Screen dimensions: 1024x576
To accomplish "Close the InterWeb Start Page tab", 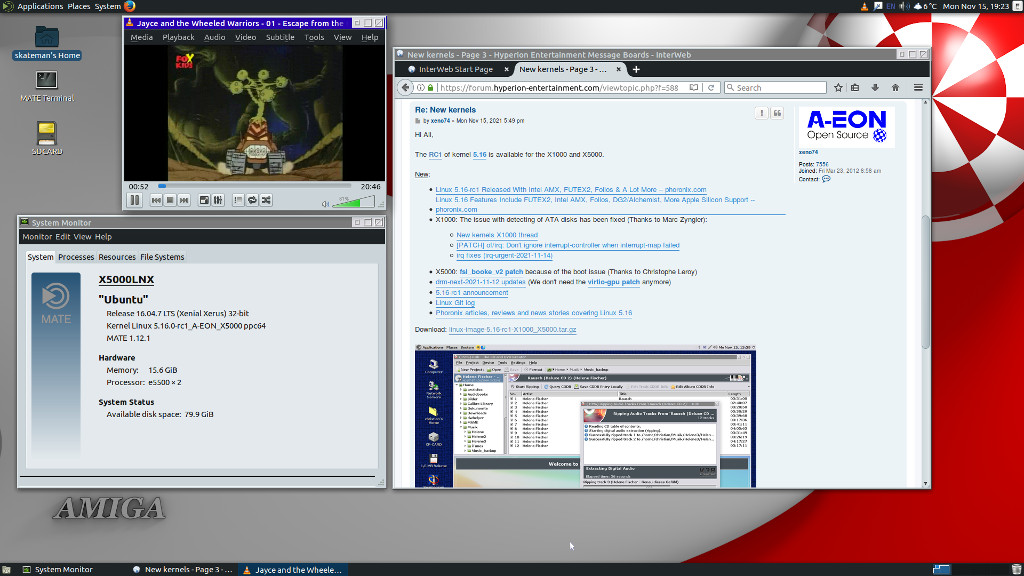I will pyautogui.click(x=506, y=69).
